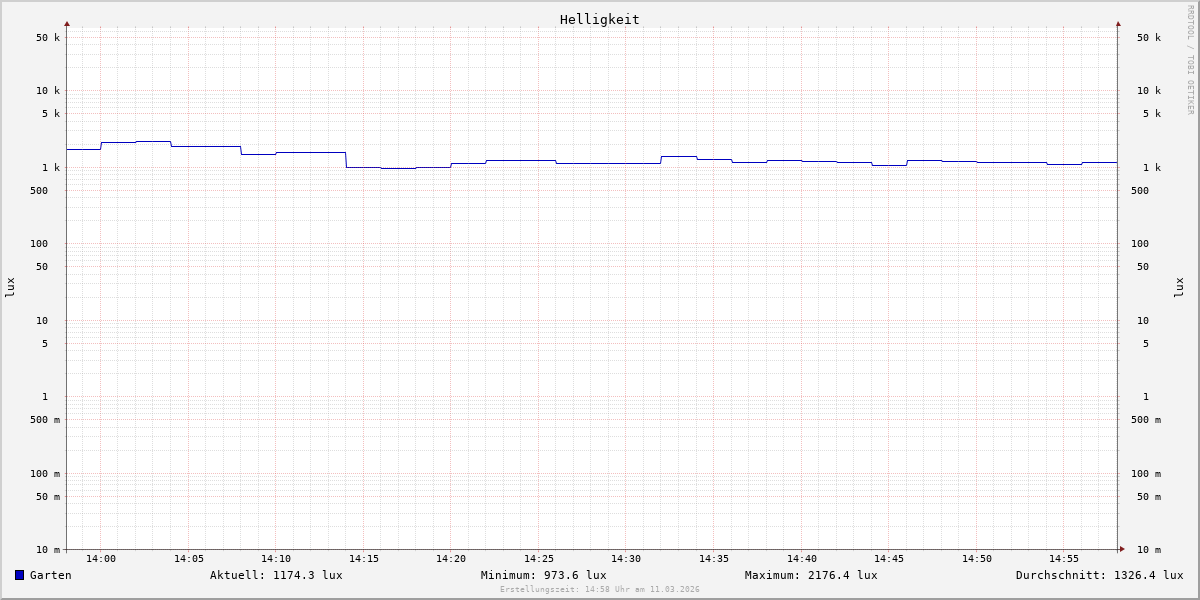Click the RRDTOOL / TOBI OETIKER watermark

pyautogui.click(x=1190, y=60)
